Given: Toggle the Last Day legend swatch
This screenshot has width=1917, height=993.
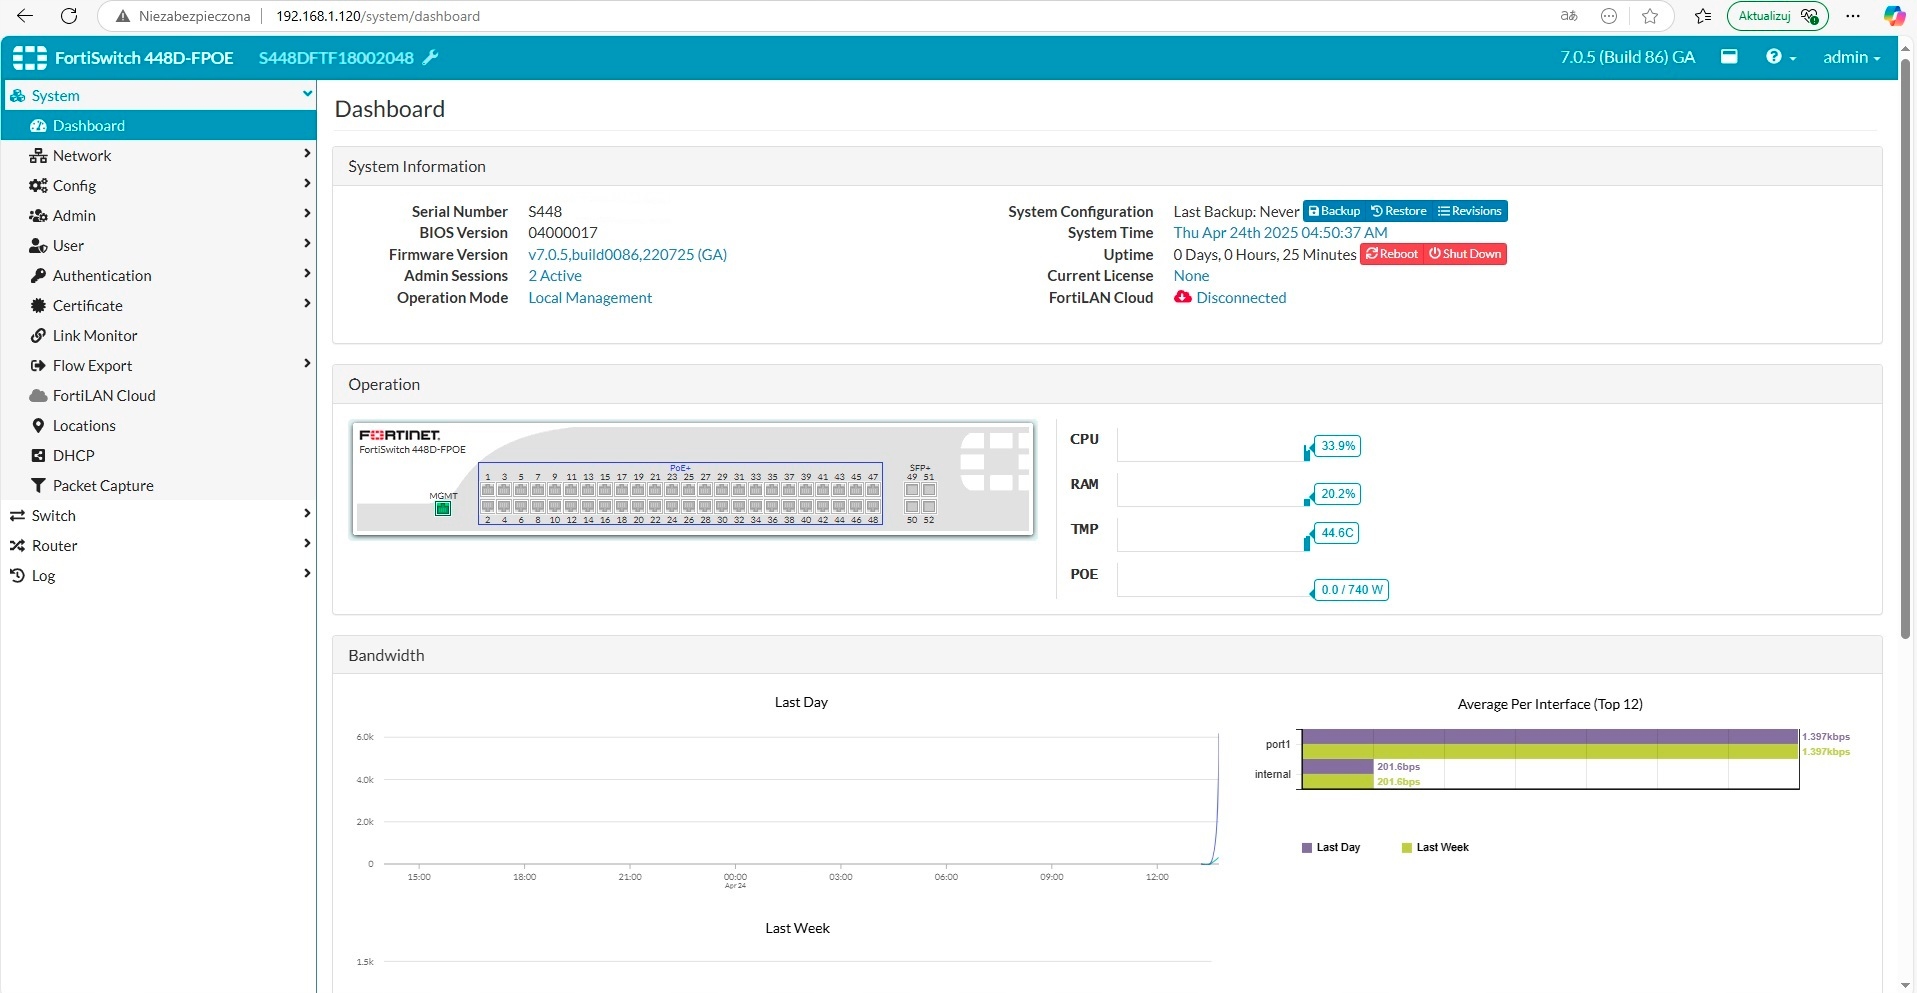Looking at the screenshot, I should click(x=1306, y=848).
